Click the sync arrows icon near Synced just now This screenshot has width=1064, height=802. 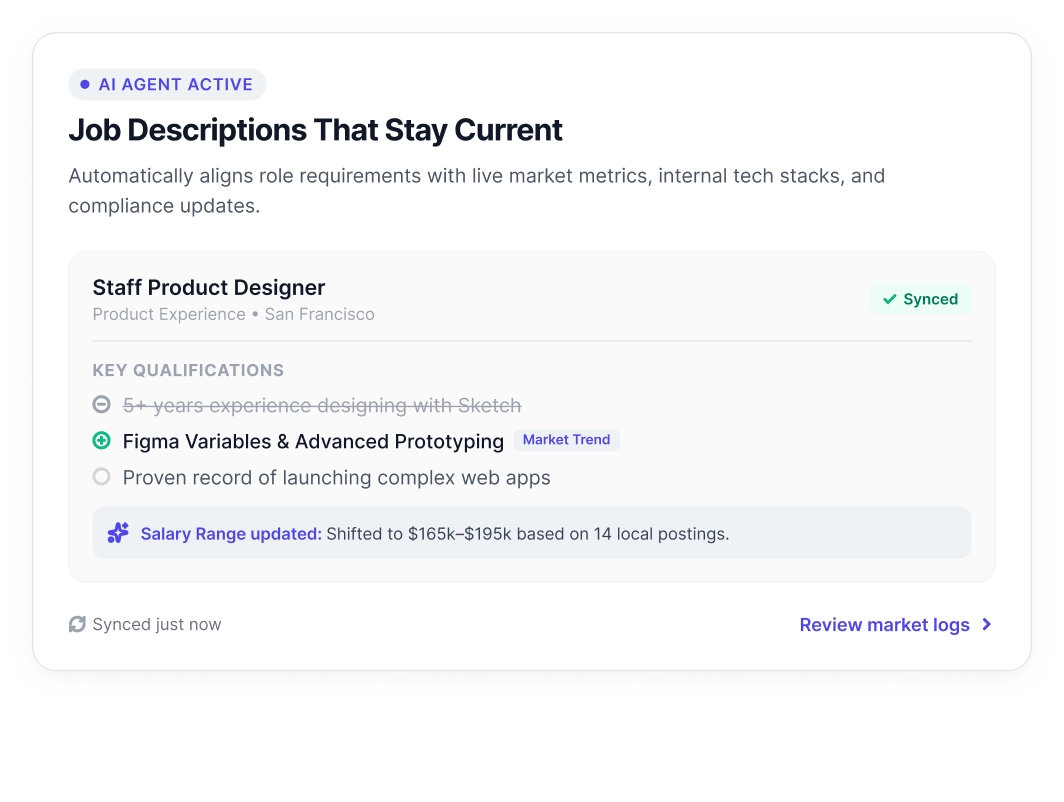point(77,624)
